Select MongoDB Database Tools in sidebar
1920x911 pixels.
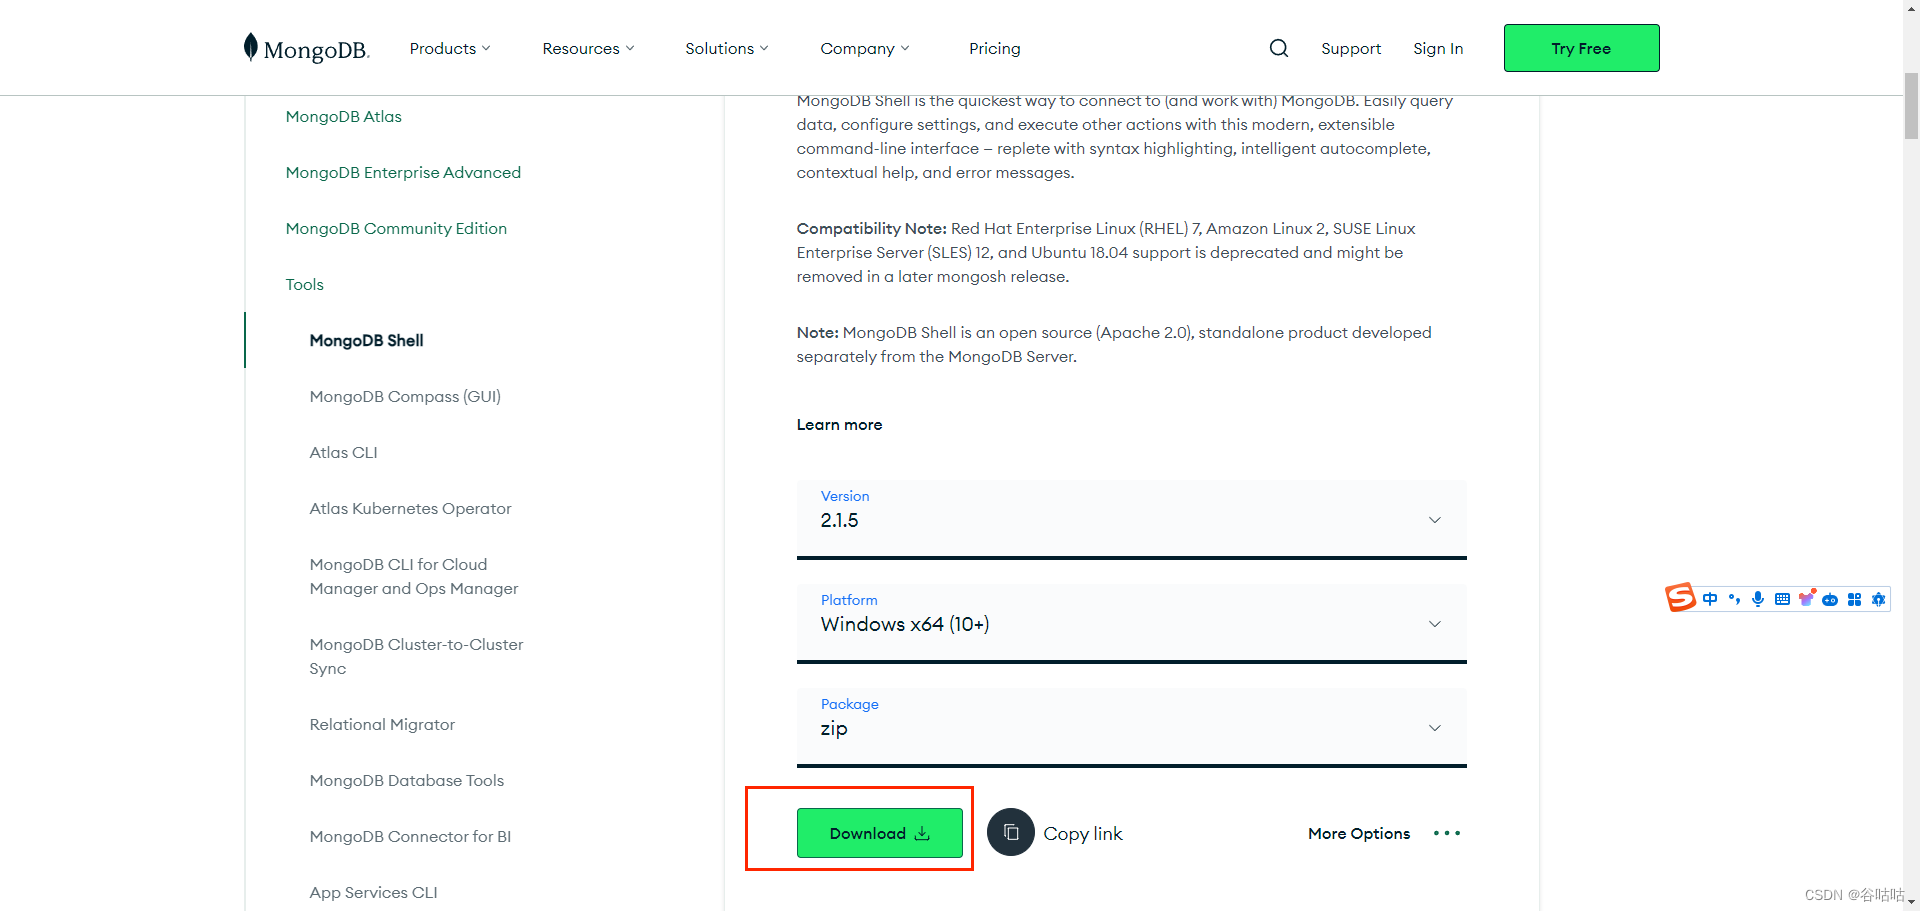[x=406, y=780]
